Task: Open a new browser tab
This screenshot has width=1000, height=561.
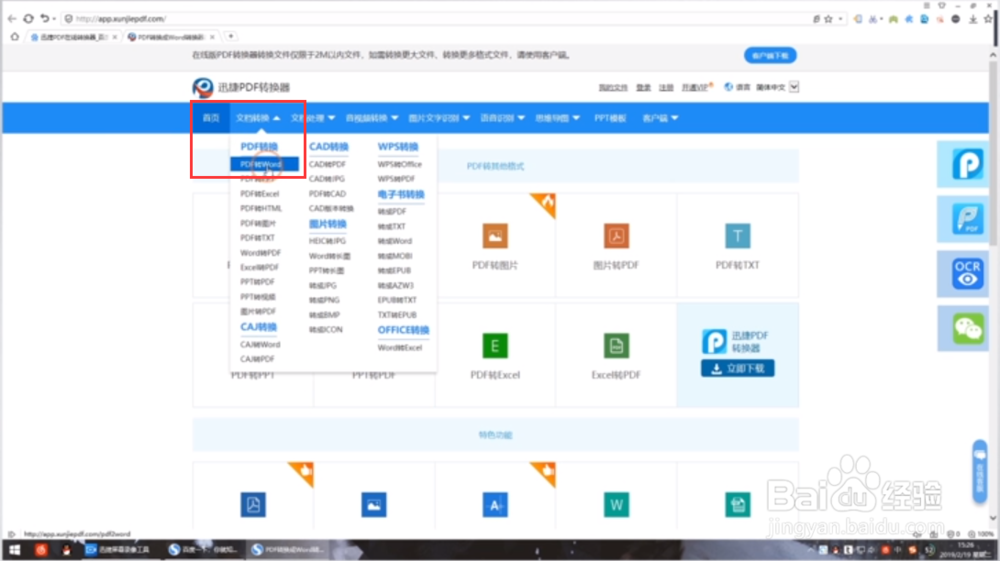Action: tap(231, 36)
